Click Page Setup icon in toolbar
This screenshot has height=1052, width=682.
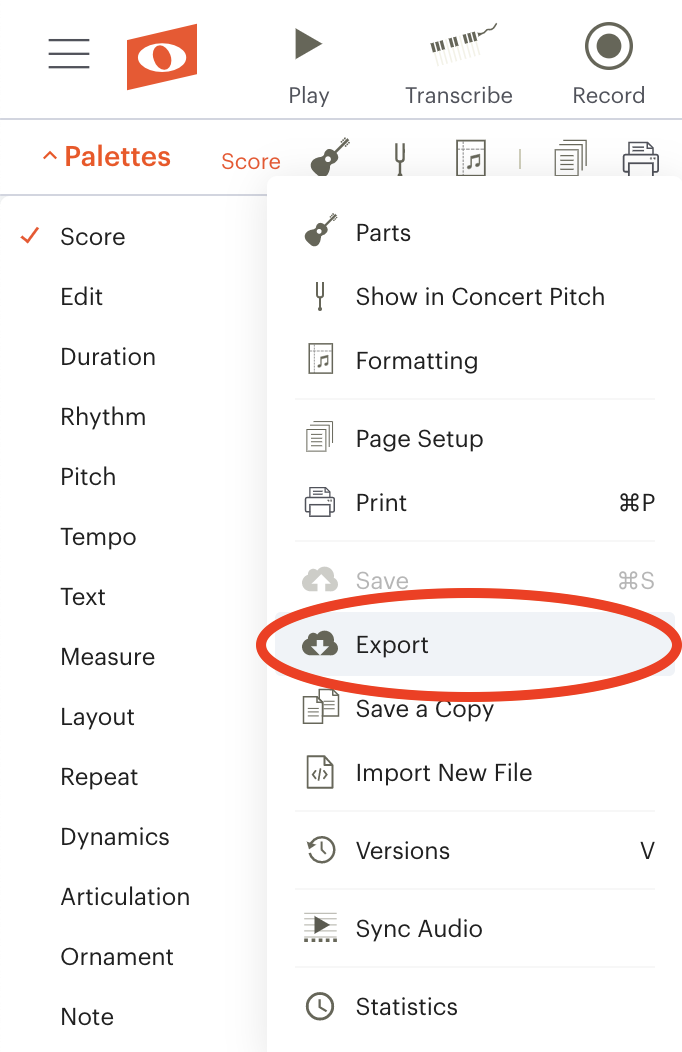(571, 158)
